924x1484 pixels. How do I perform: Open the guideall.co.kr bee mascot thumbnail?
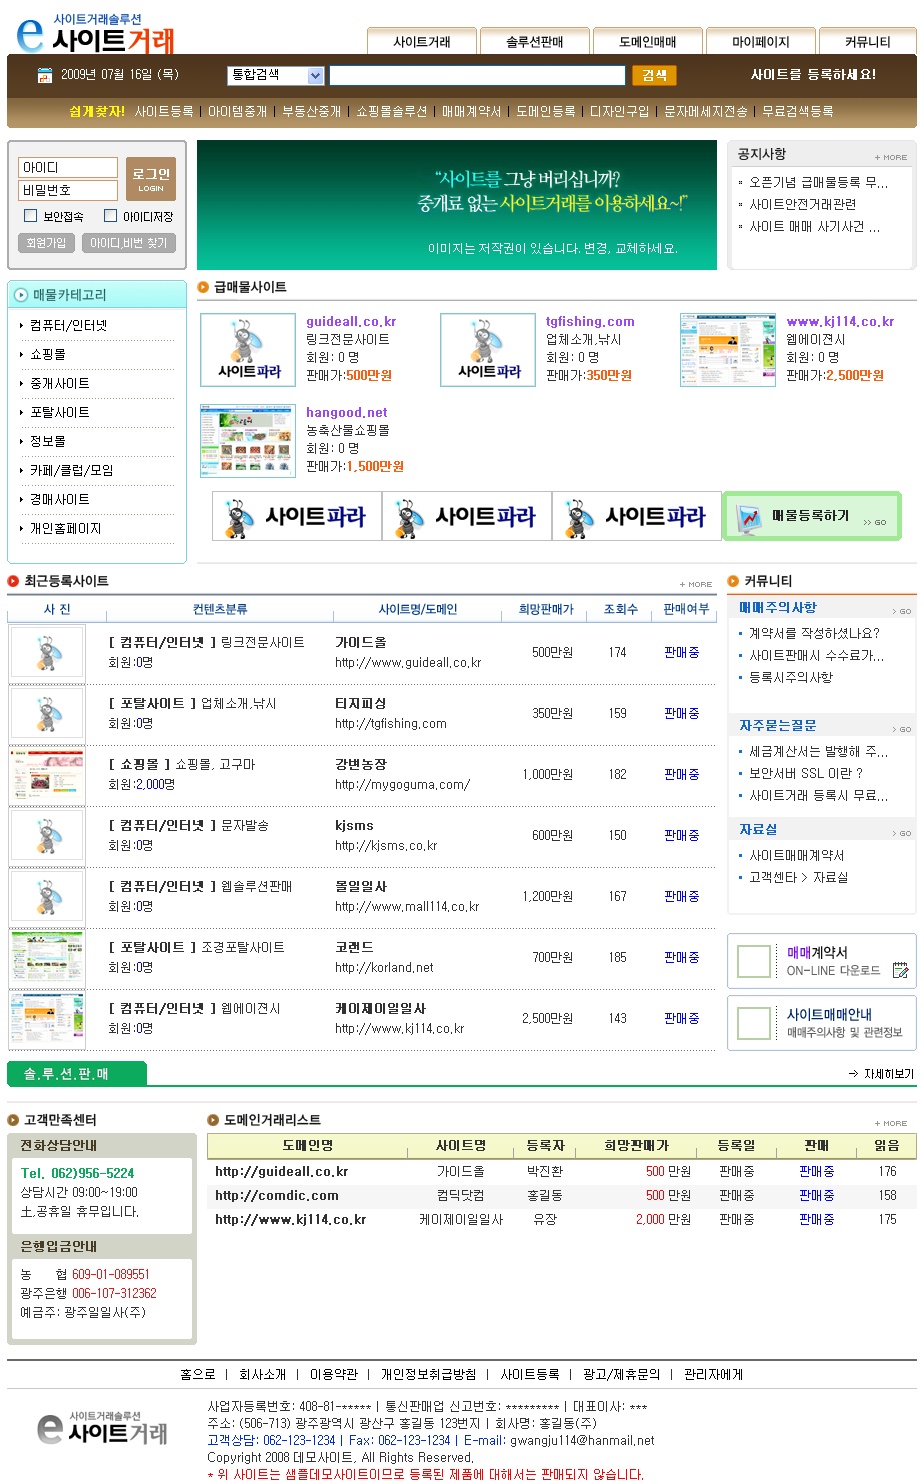(248, 350)
